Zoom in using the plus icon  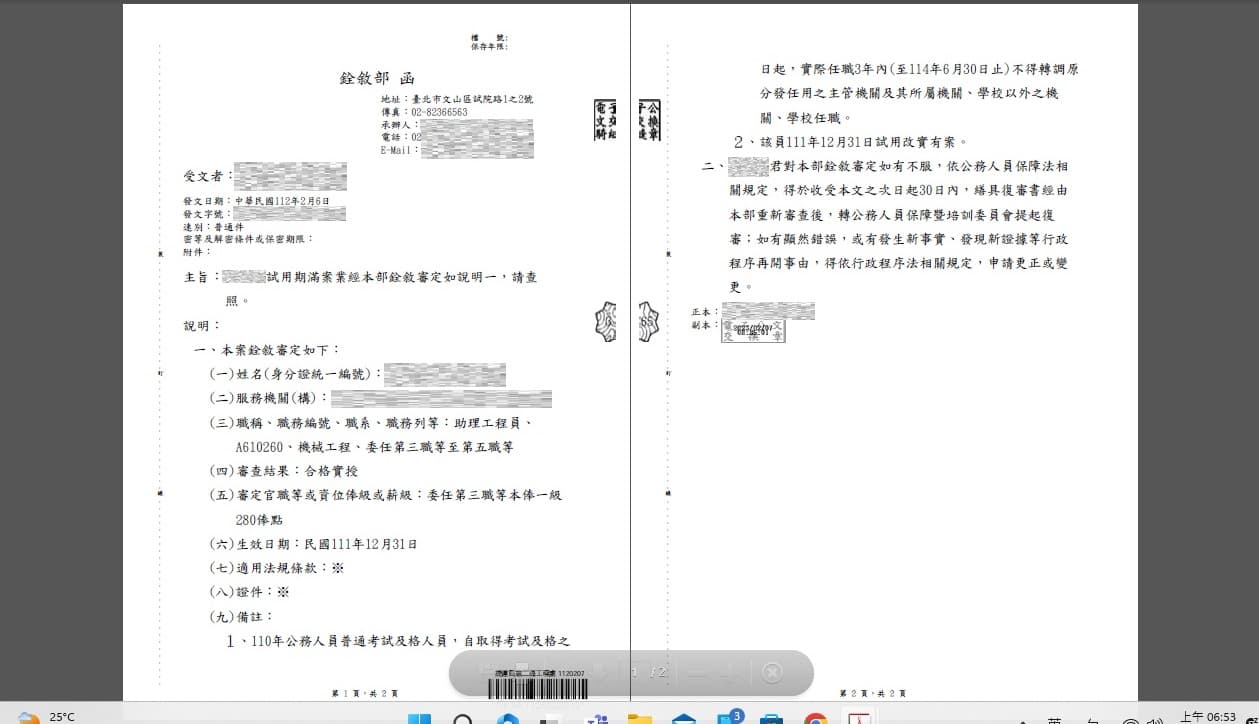[x=728, y=672]
